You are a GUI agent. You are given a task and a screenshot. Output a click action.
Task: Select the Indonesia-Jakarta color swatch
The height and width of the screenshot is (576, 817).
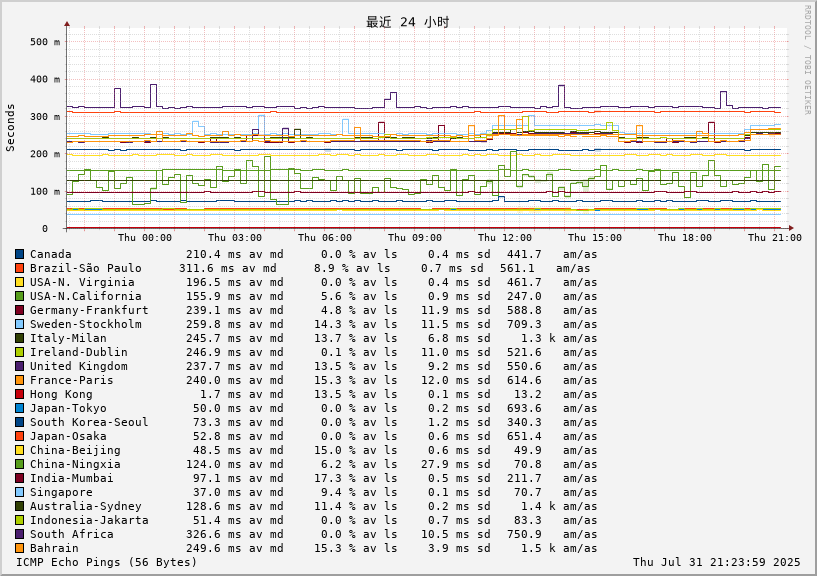20,520
